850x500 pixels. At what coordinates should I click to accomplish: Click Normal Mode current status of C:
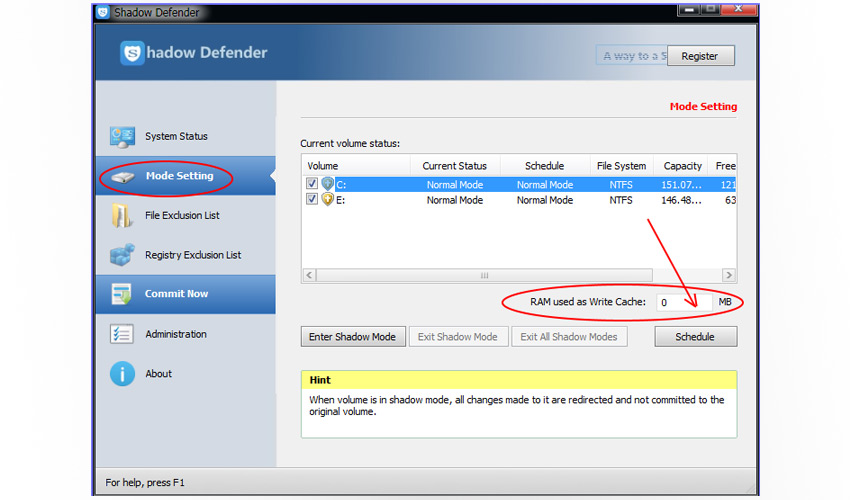[x=455, y=185]
